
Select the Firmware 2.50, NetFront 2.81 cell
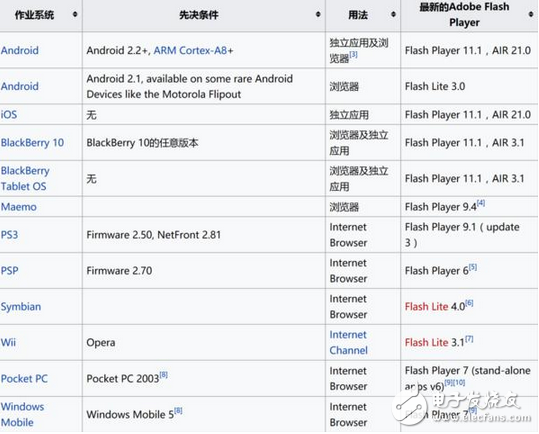(204, 235)
